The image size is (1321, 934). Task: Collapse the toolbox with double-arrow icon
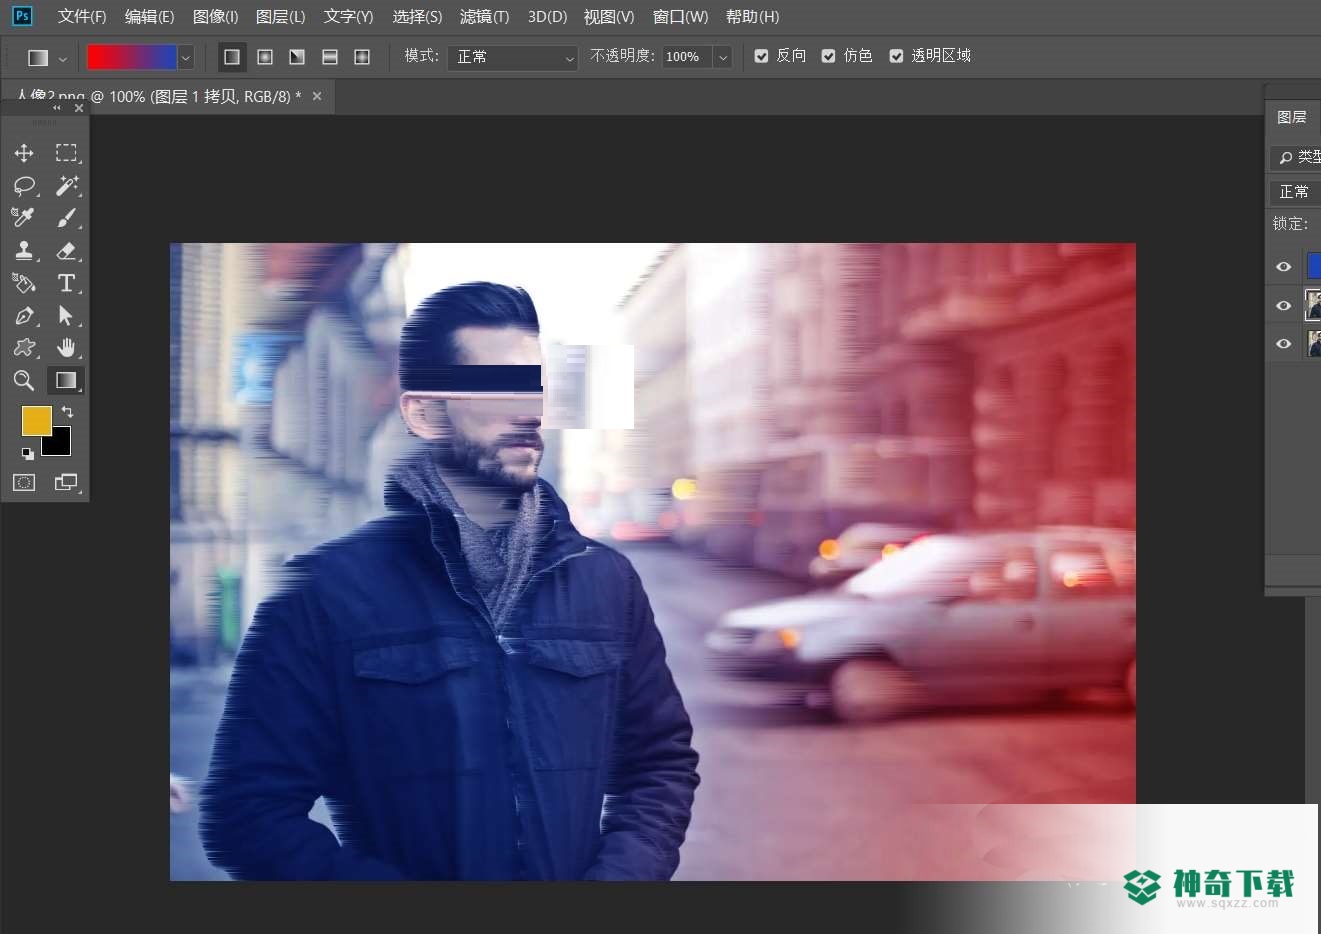[x=57, y=108]
